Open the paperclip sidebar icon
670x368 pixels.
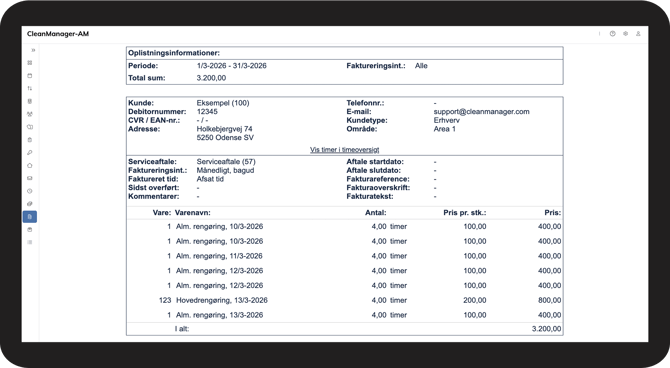(x=30, y=204)
